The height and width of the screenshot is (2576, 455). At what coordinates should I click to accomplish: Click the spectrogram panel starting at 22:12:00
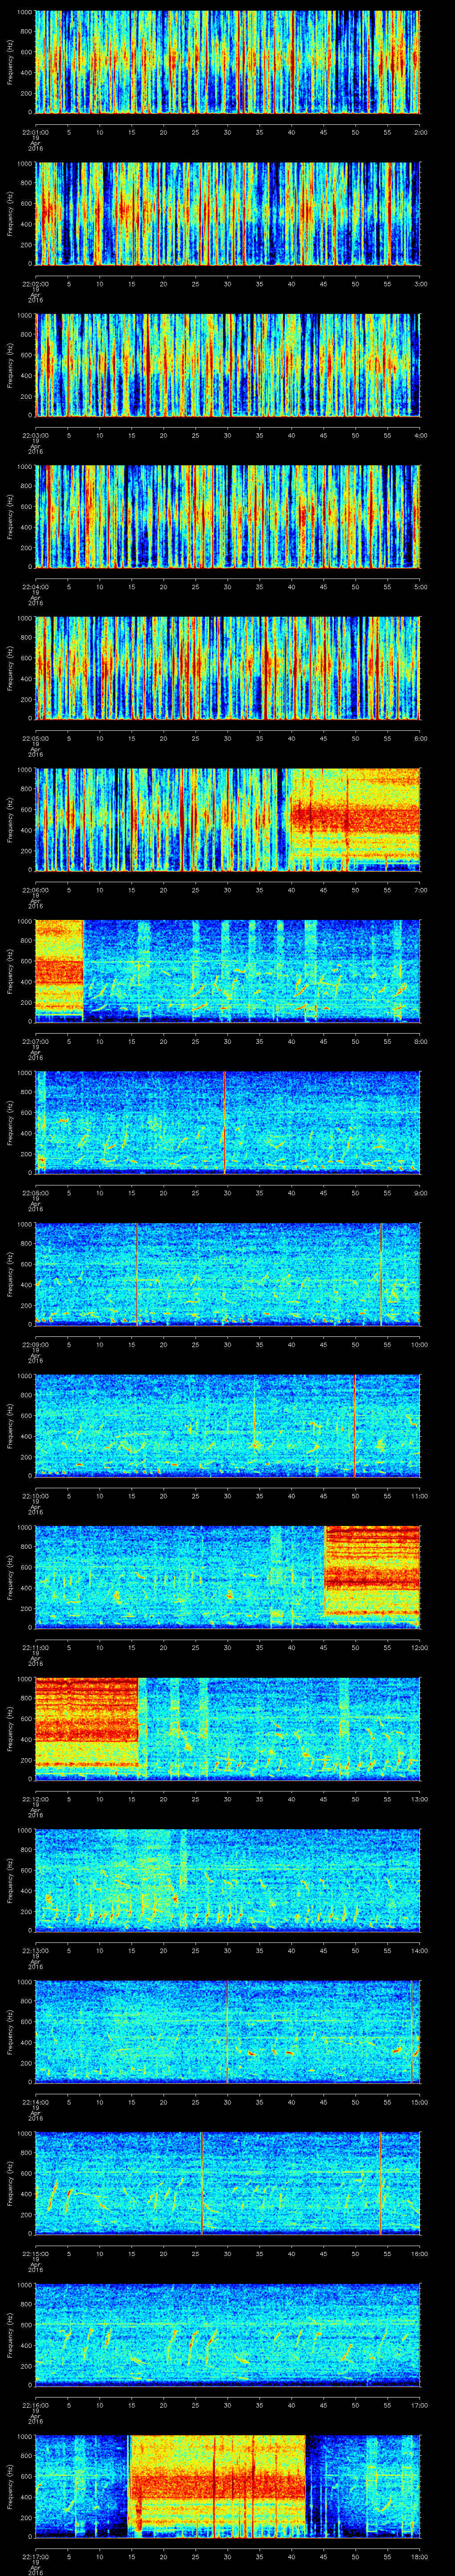228,1728
